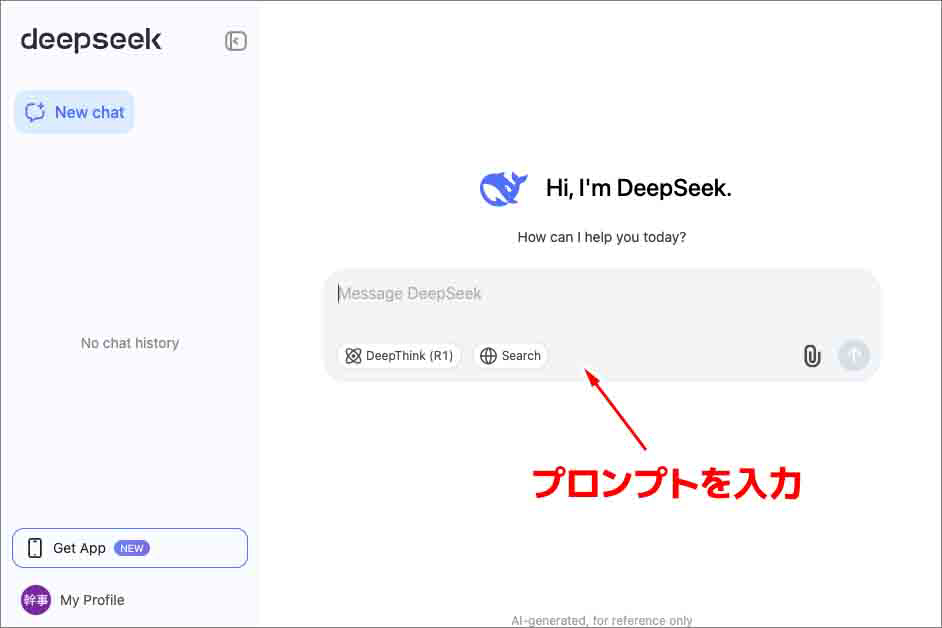
Task: Focus the Message DeepSeek input field
Action: click(600, 294)
